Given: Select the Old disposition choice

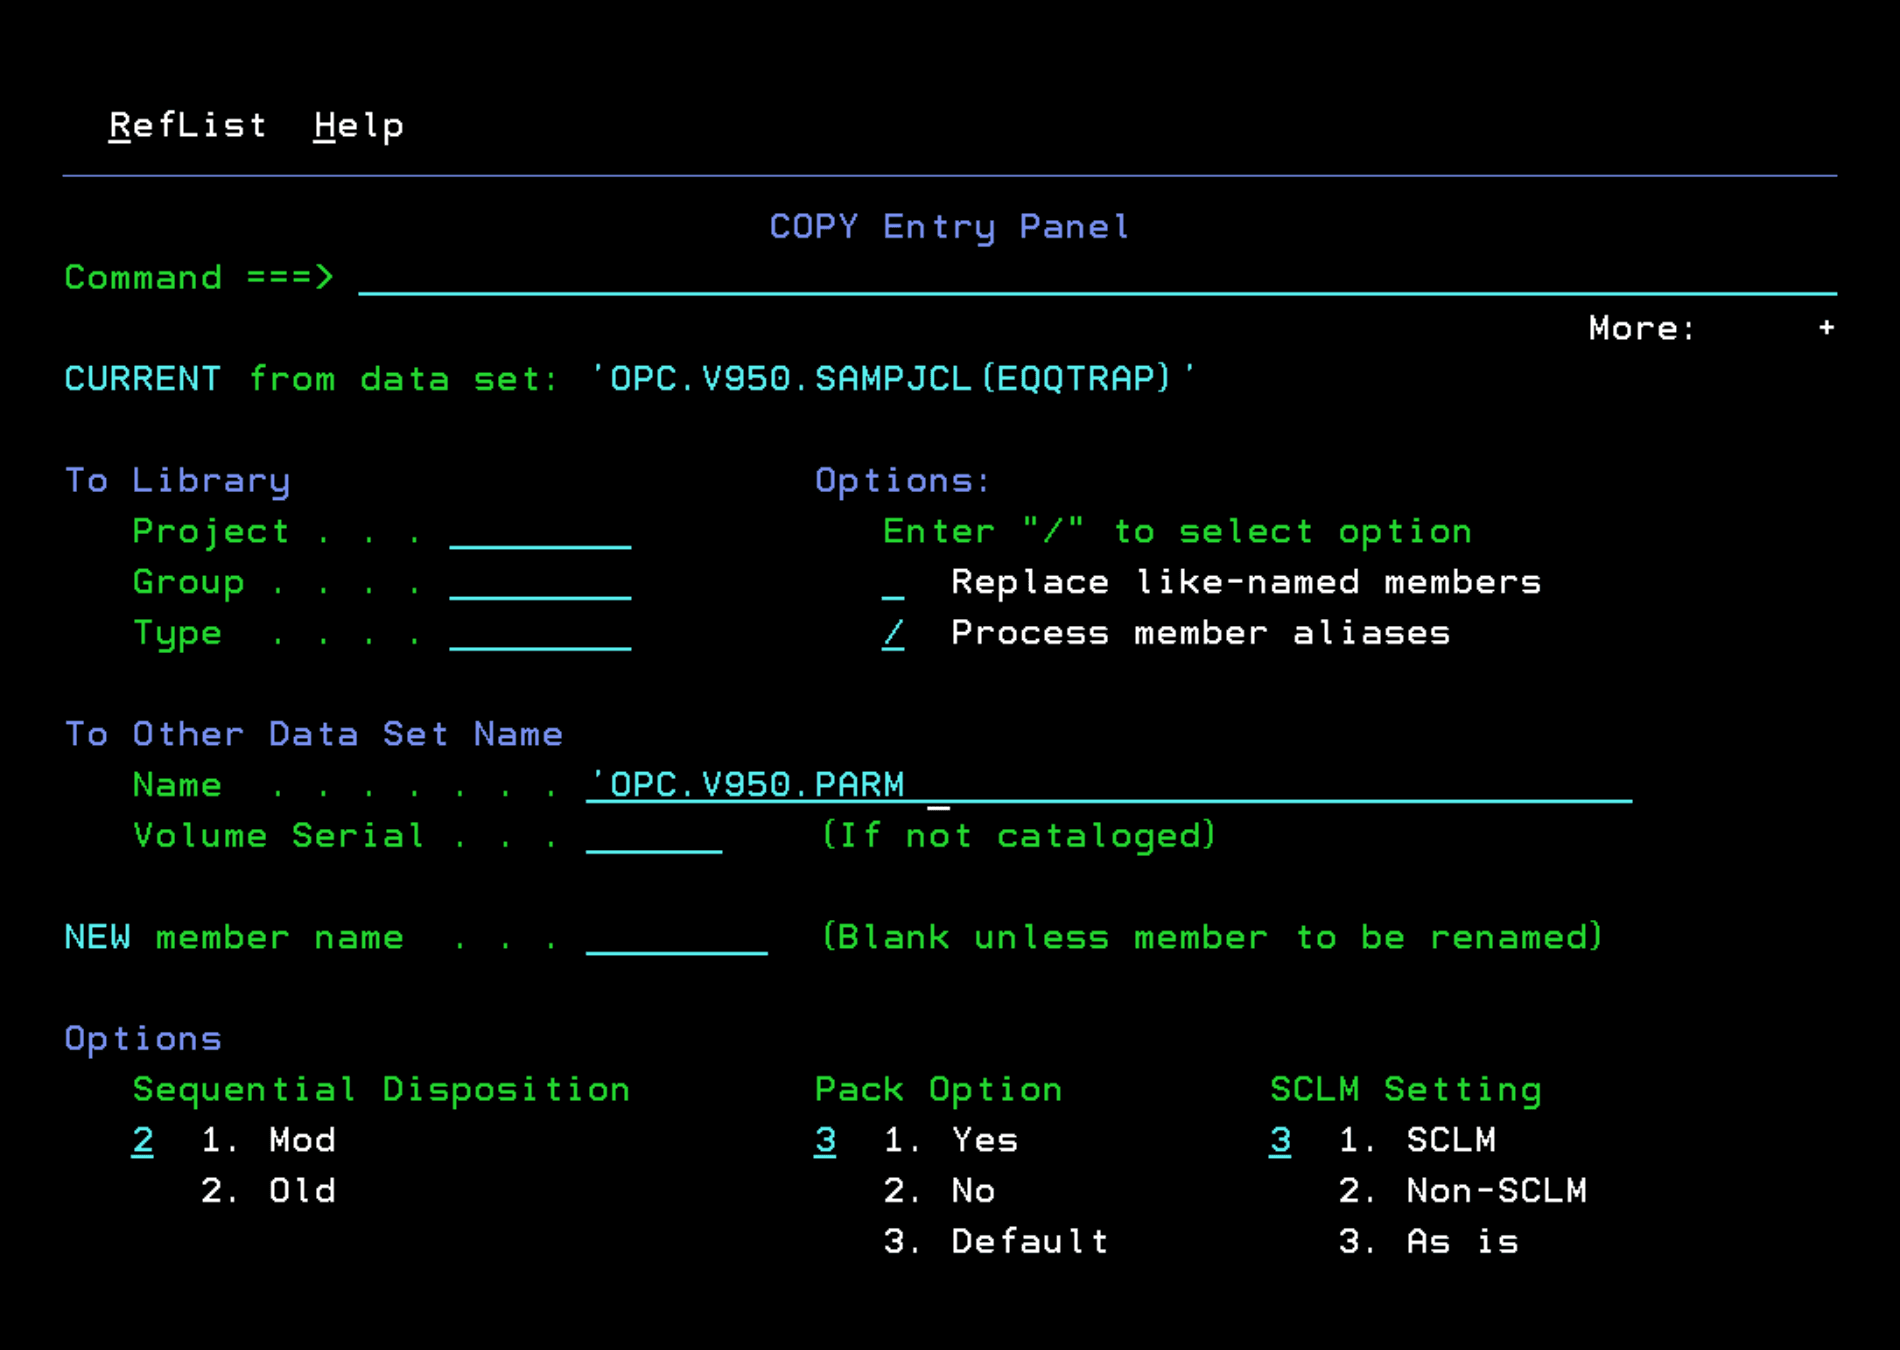Looking at the screenshot, I should pyautogui.click(x=301, y=1191).
